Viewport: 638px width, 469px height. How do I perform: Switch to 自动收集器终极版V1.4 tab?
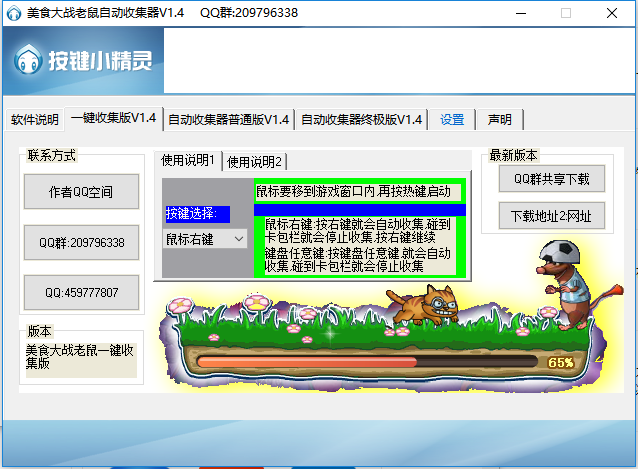point(361,120)
